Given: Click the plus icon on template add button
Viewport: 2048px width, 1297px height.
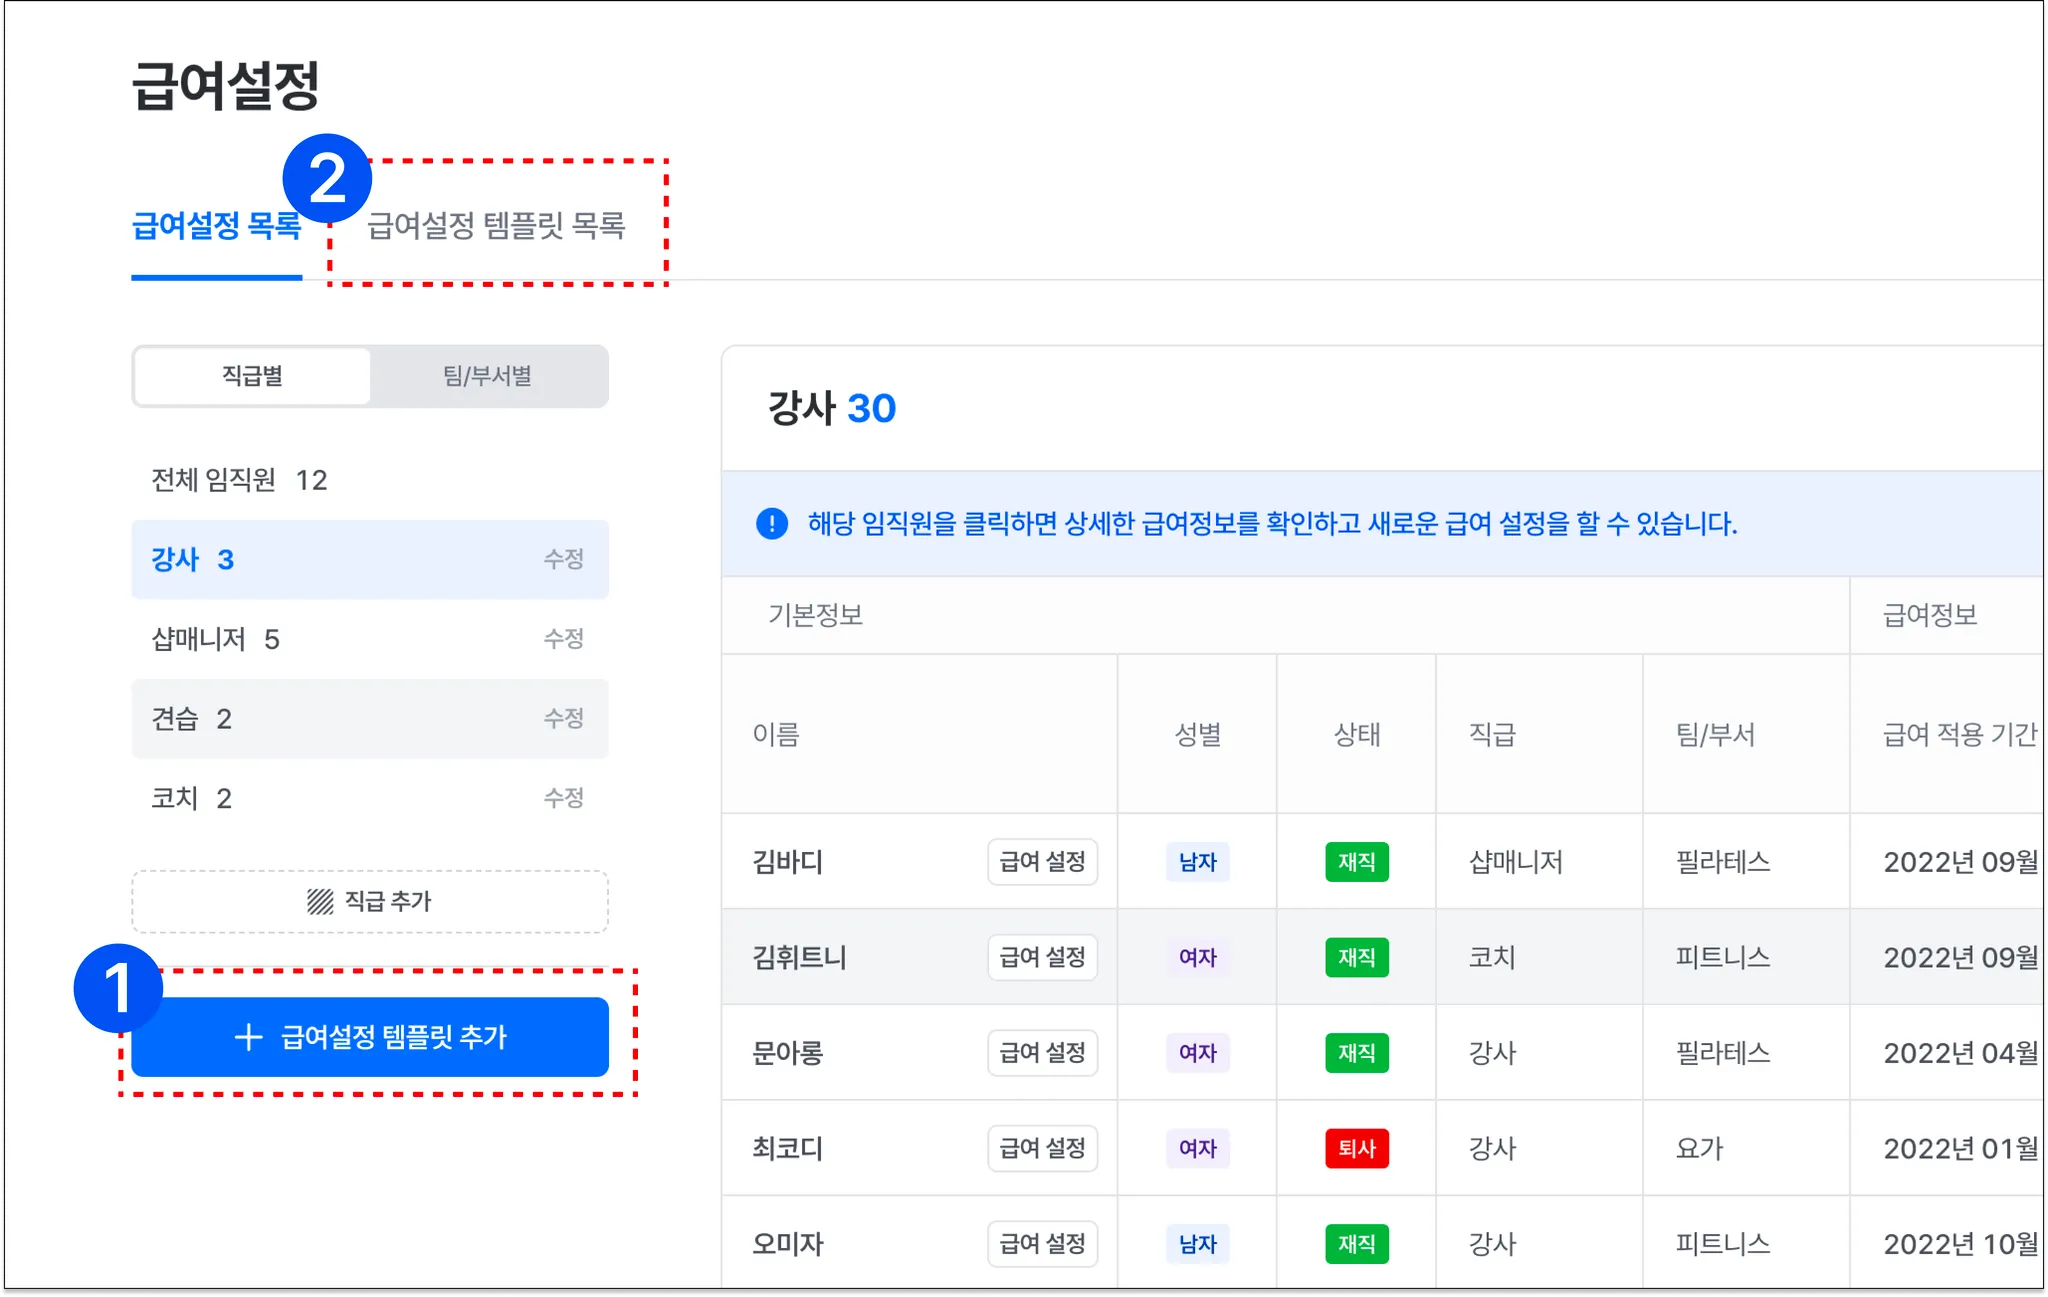Looking at the screenshot, I should tap(248, 1037).
